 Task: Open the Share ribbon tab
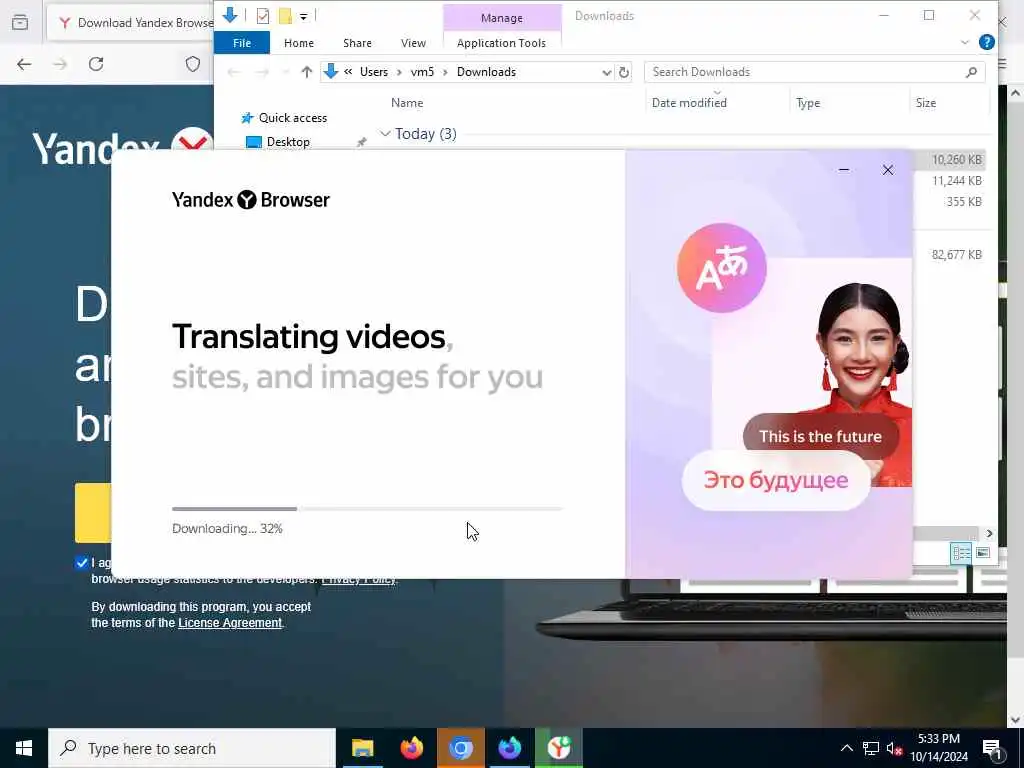pyautogui.click(x=357, y=43)
